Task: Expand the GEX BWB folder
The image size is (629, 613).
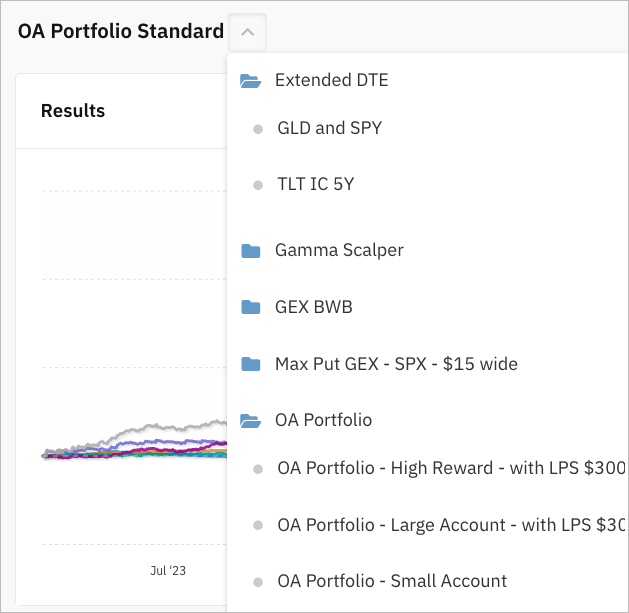Action: pyautogui.click(x=314, y=307)
